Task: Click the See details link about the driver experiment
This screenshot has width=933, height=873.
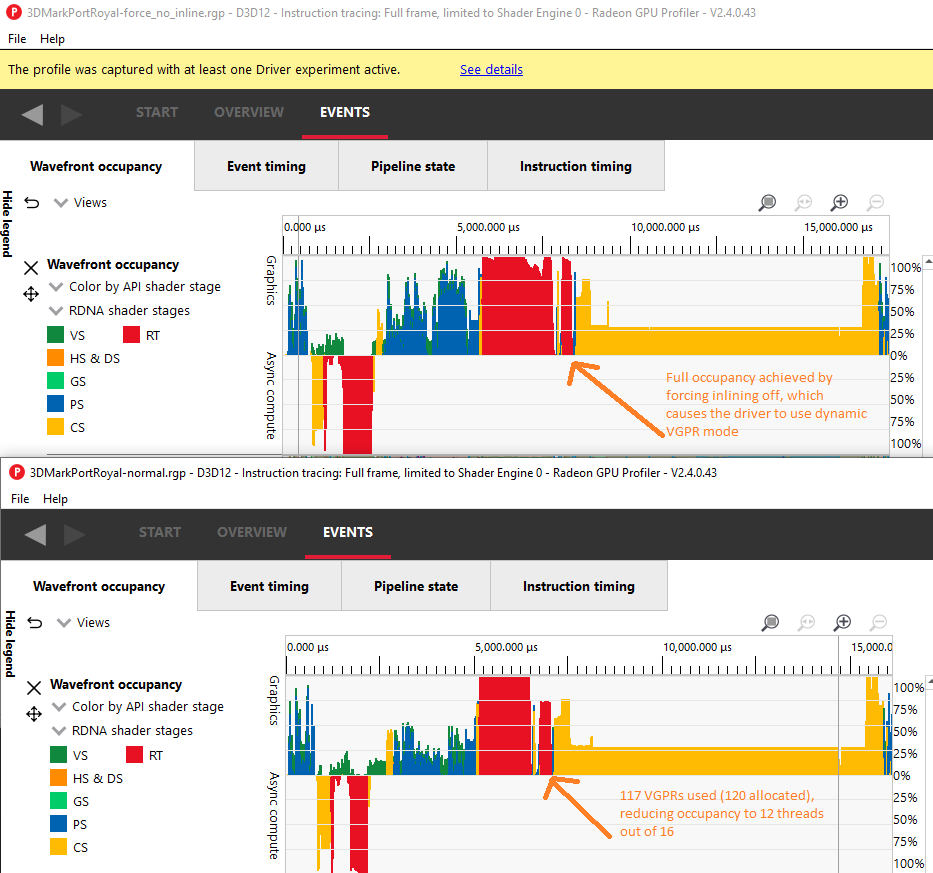Action: (491, 69)
